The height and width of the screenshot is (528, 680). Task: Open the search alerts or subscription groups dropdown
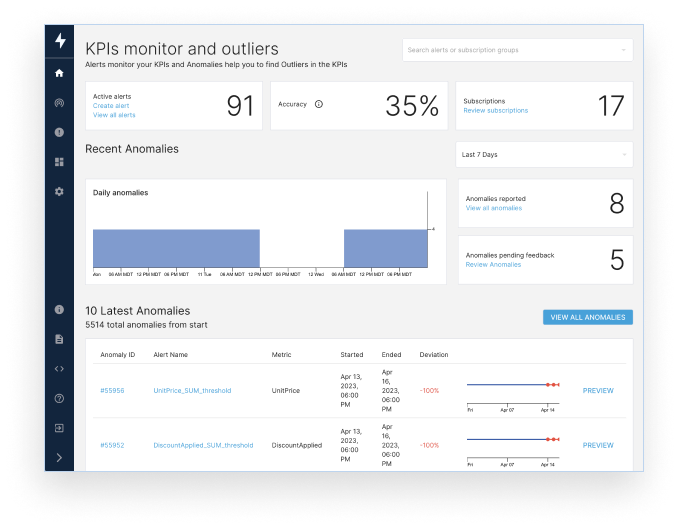click(517, 50)
